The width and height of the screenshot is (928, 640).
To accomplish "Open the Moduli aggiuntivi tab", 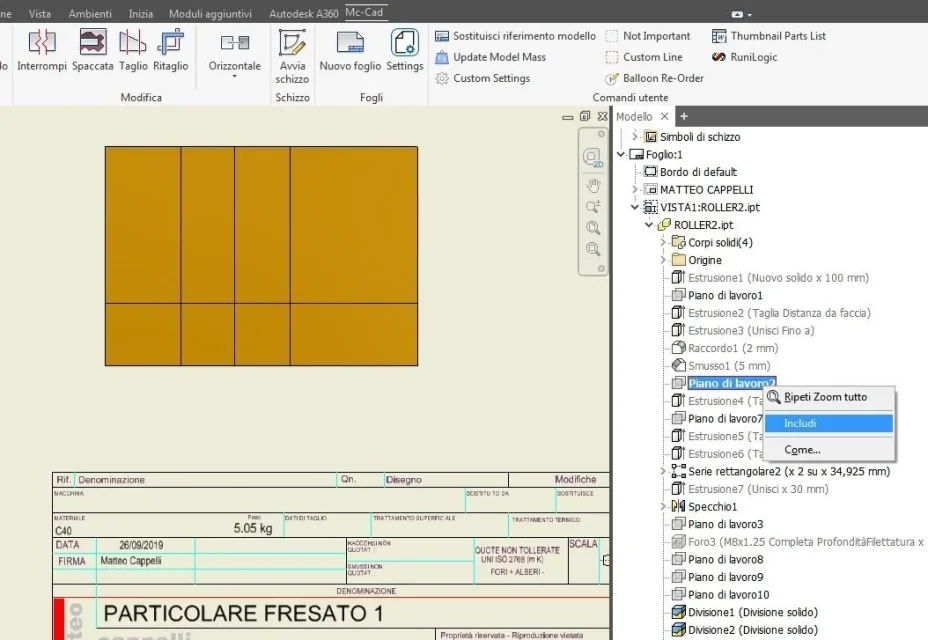I will [210, 14].
